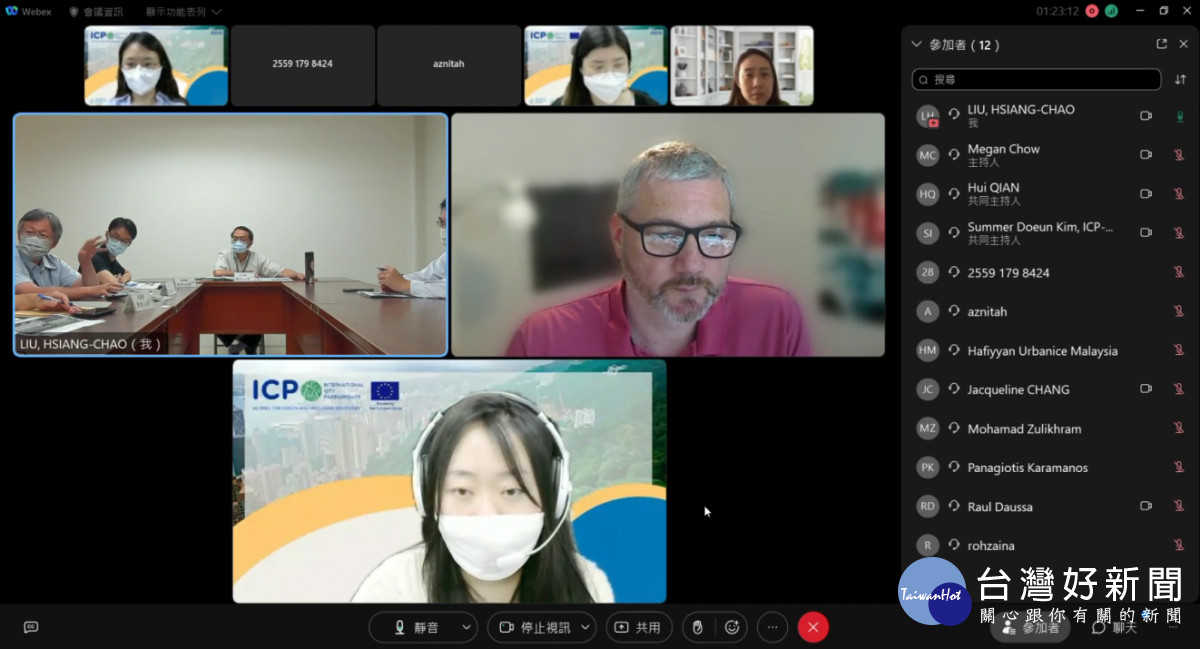Select Raul Daussa in participant list

[x=1049, y=506]
